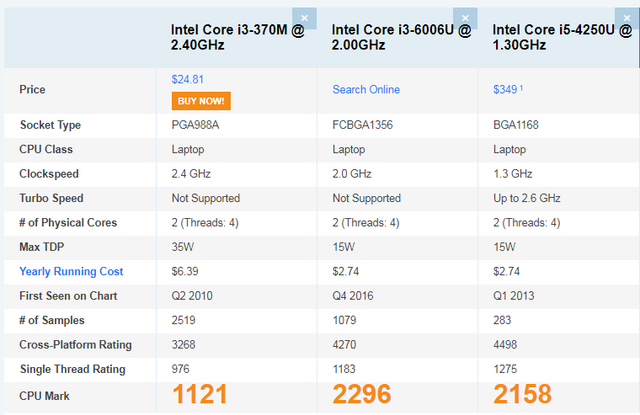
Task: Select the 2158 CPU Mark score
Action: tap(522, 394)
